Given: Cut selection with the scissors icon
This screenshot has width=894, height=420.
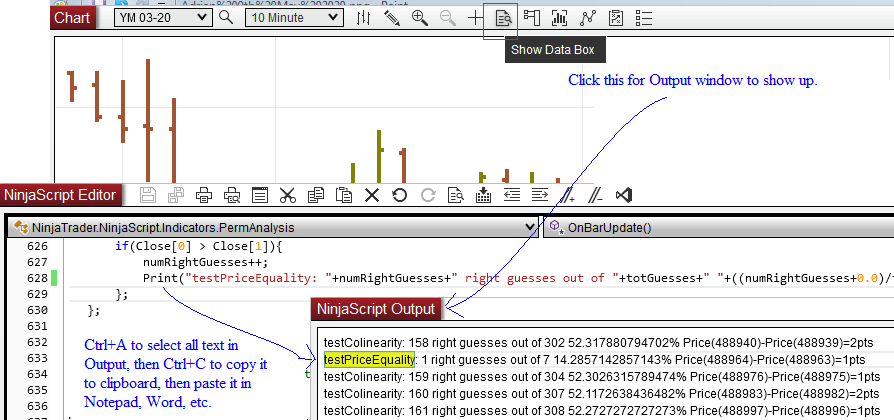Looking at the screenshot, I should (x=288, y=195).
